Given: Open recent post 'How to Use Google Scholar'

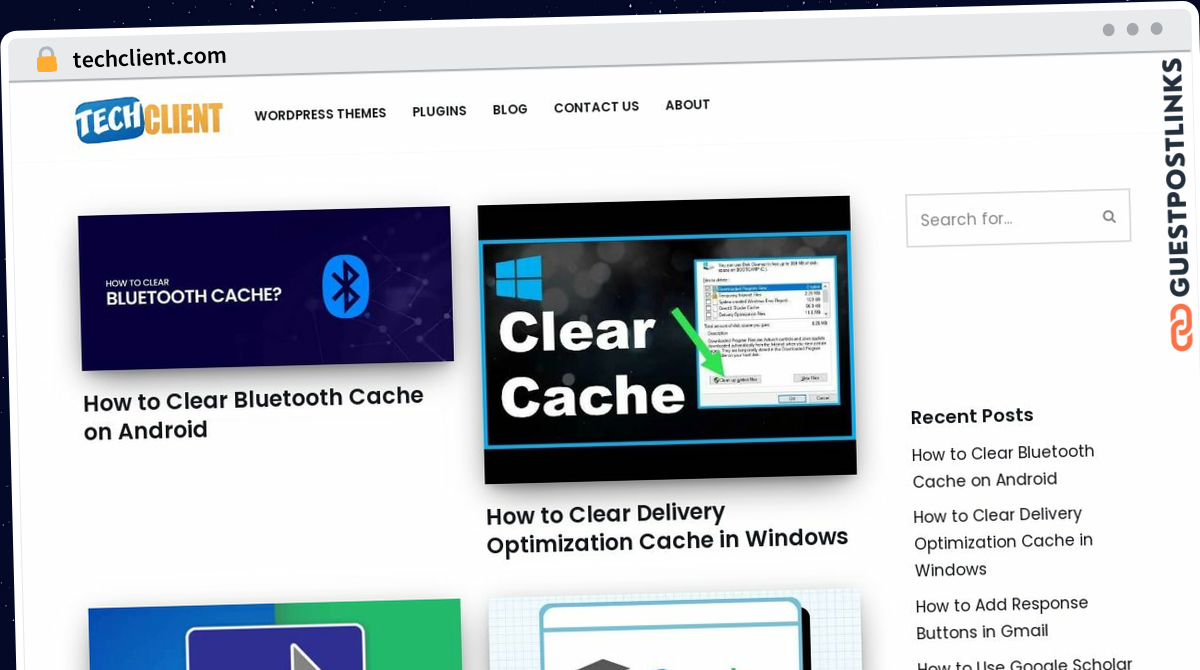Looking at the screenshot, I should point(1025,663).
